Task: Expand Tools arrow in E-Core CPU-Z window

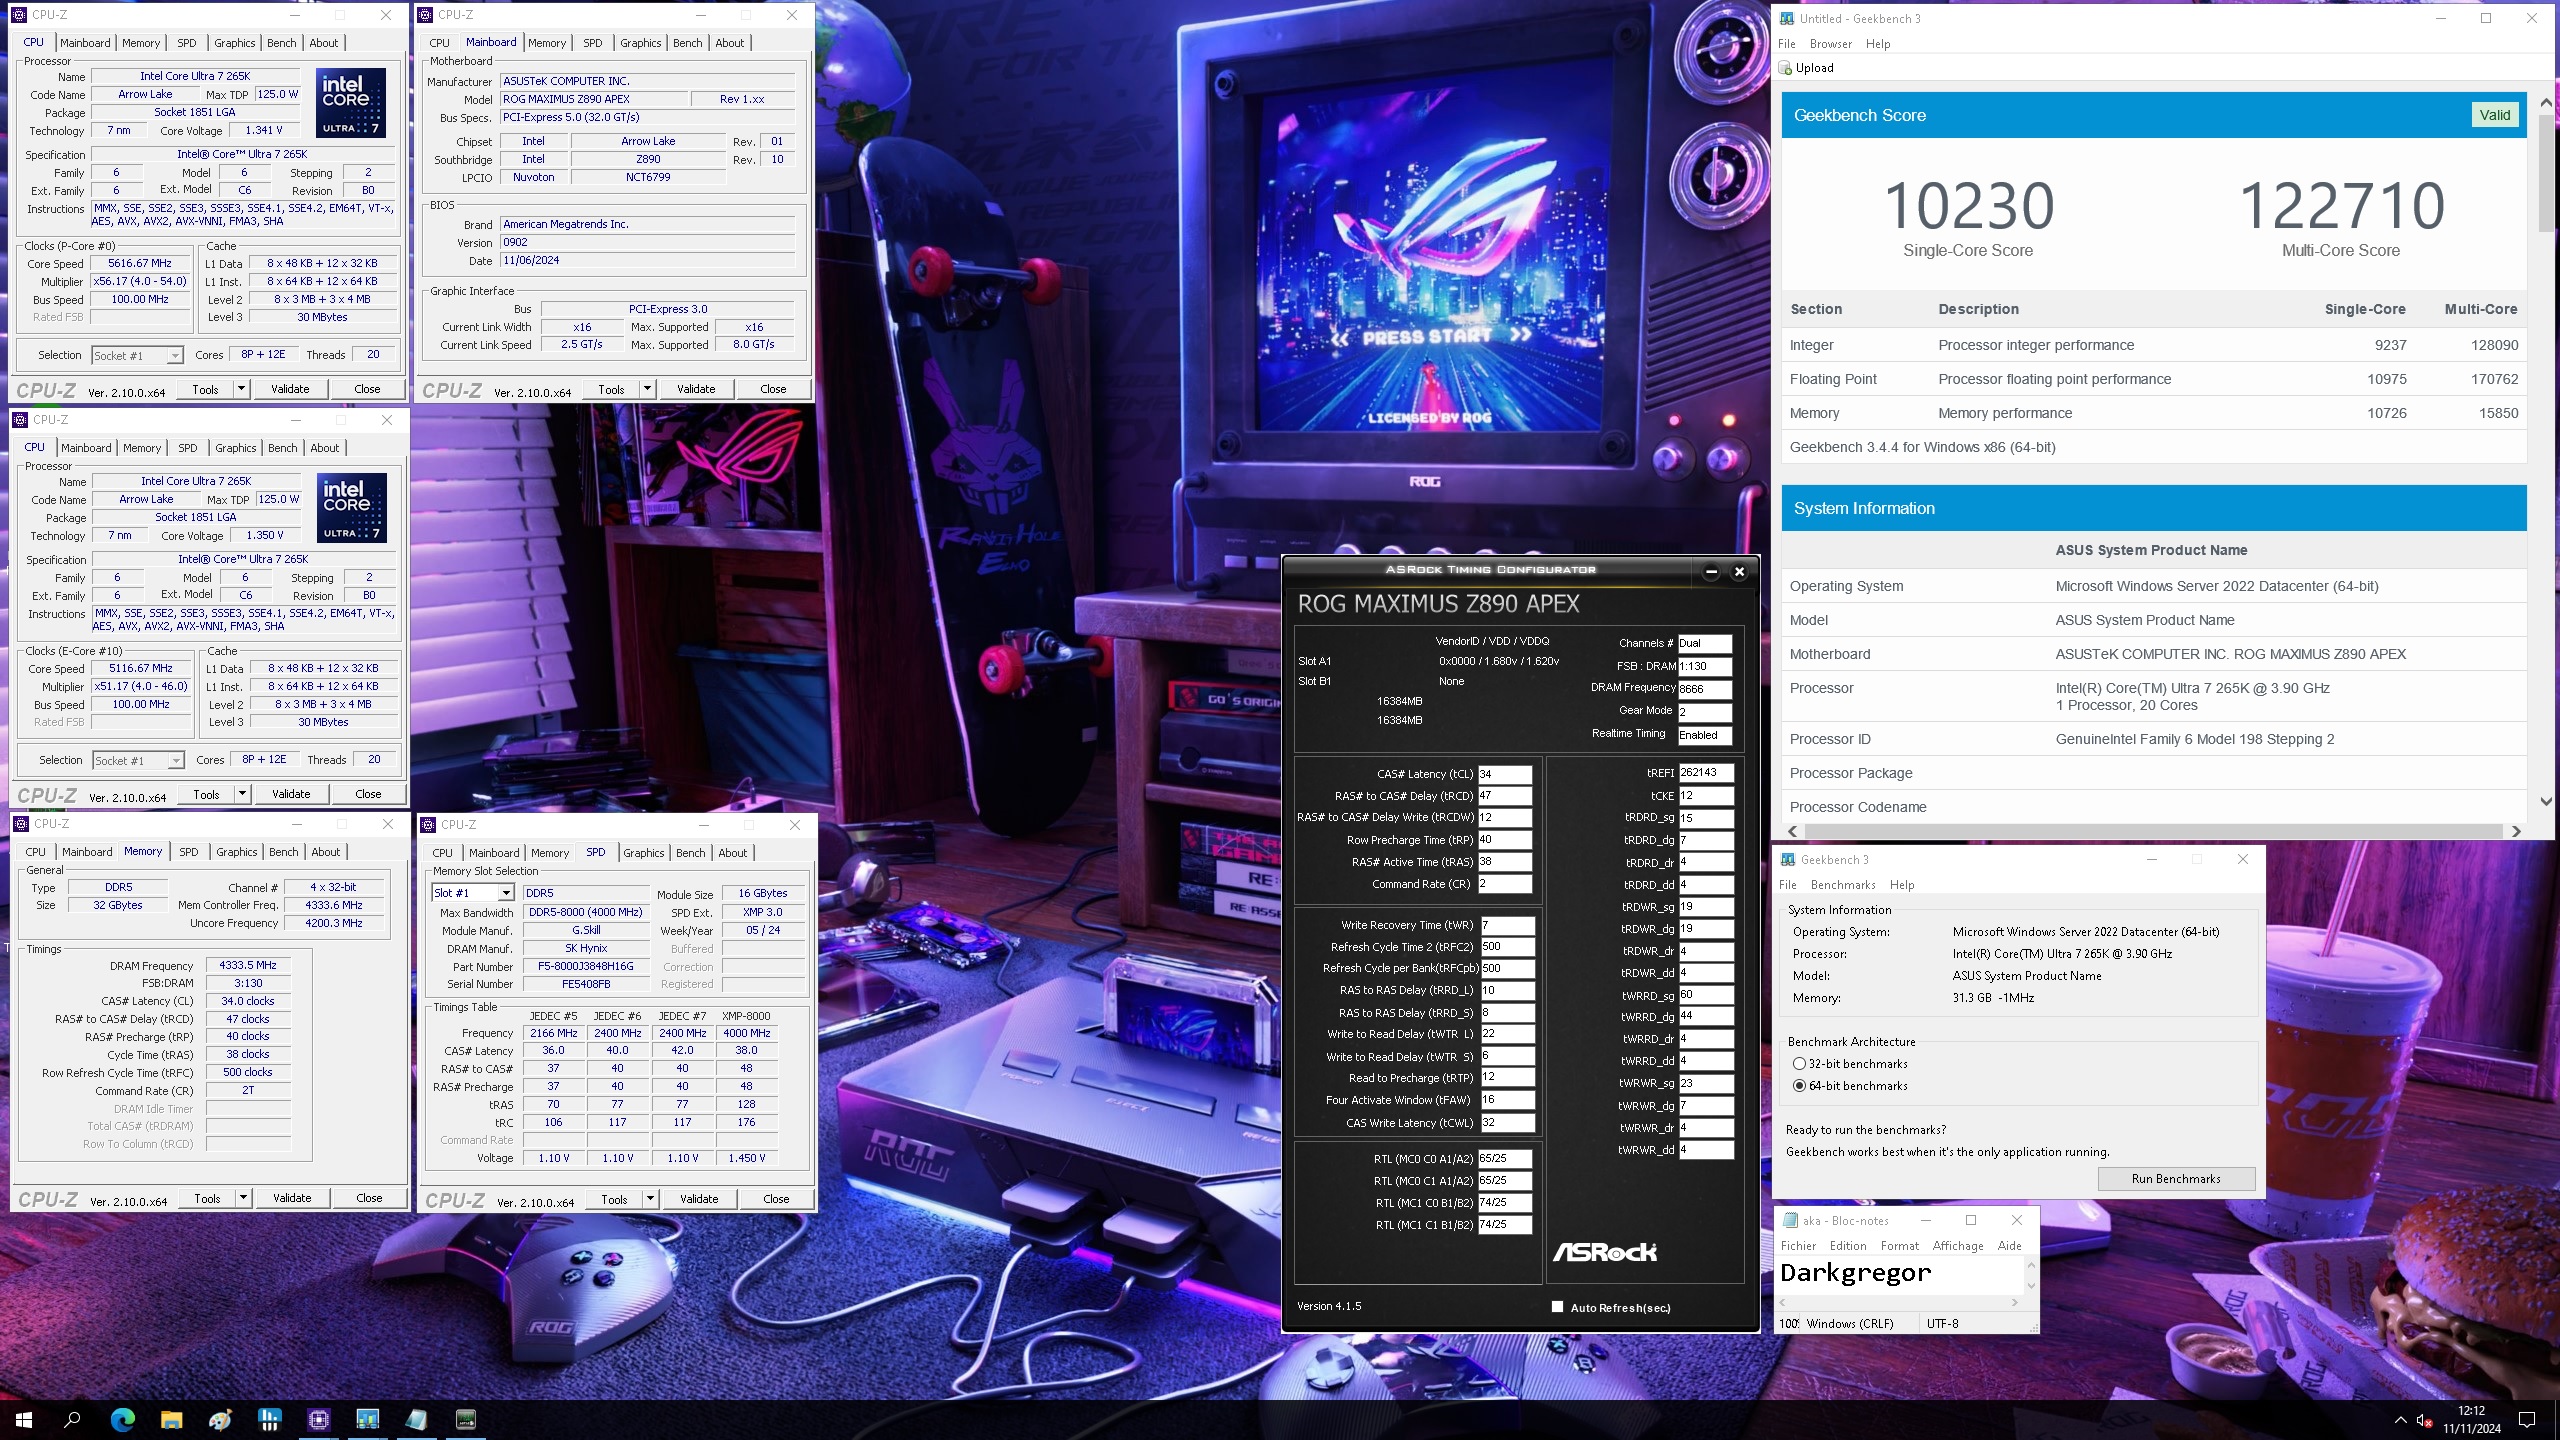Action: tap(242, 794)
